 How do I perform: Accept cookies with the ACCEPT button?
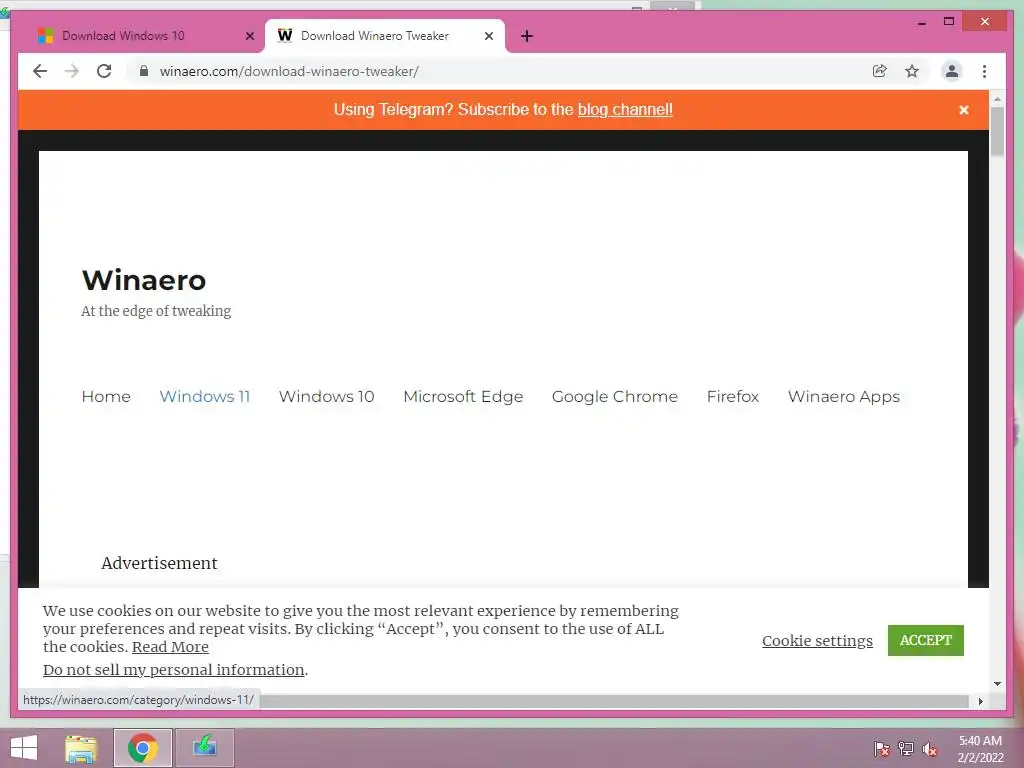(x=925, y=640)
